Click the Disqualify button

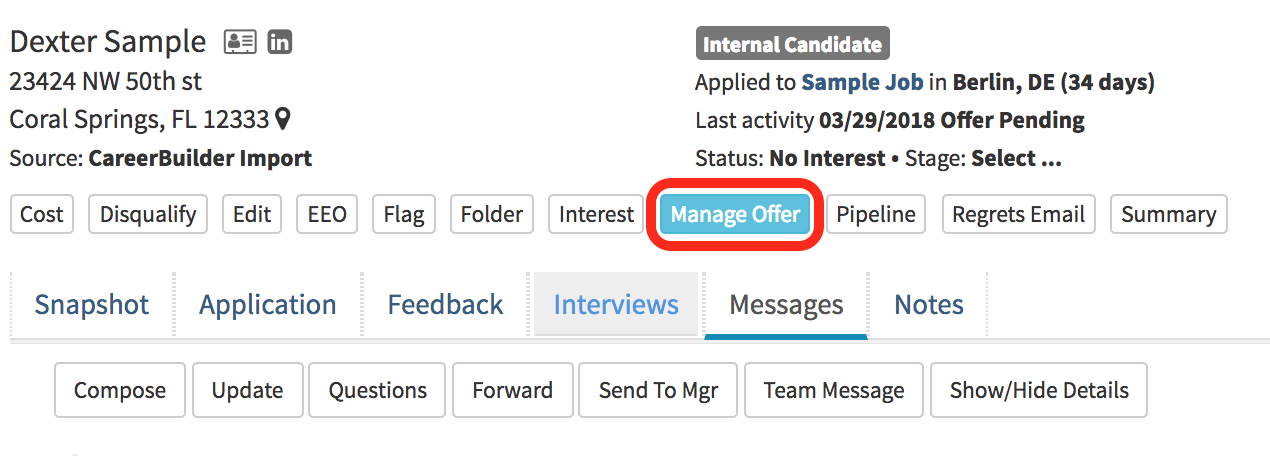point(148,214)
